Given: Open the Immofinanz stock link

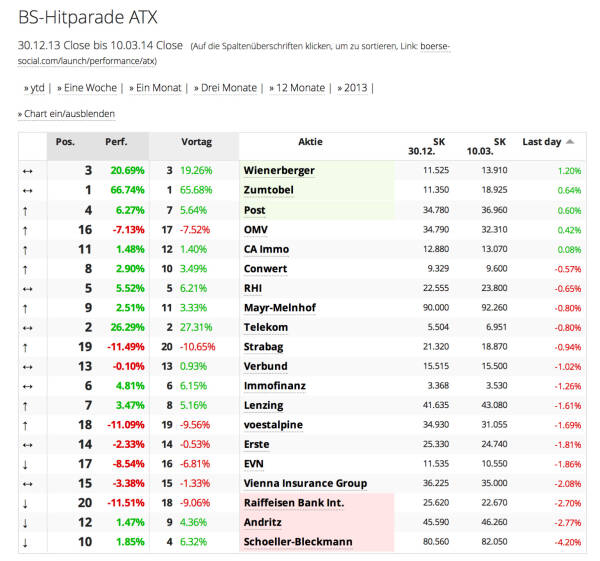Looking at the screenshot, I should click(275, 386).
